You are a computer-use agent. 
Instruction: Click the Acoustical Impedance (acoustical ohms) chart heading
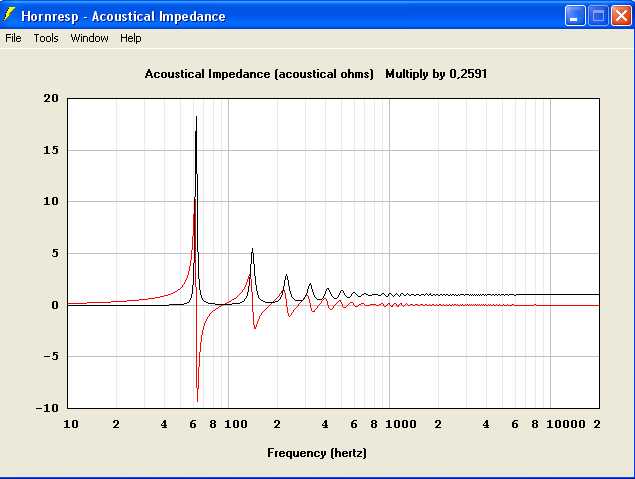point(259,74)
